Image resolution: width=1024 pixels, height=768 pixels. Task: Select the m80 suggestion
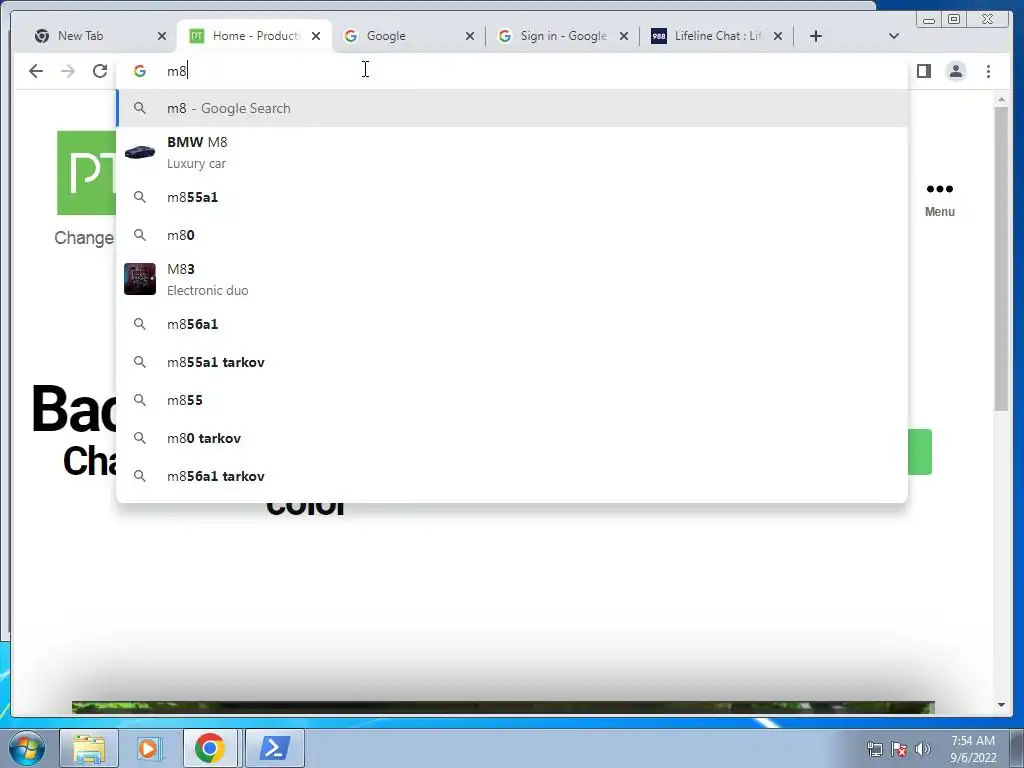pyautogui.click(x=512, y=235)
